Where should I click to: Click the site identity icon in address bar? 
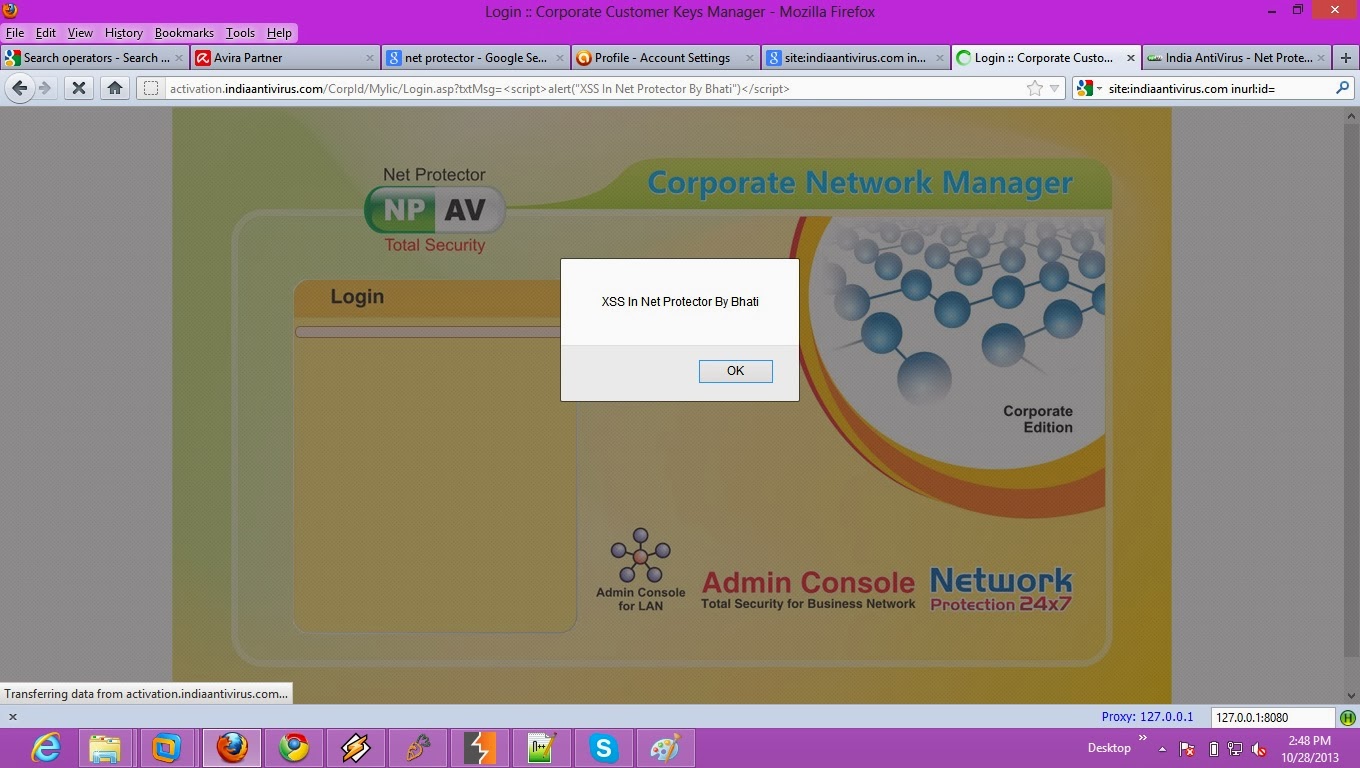pos(150,88)
